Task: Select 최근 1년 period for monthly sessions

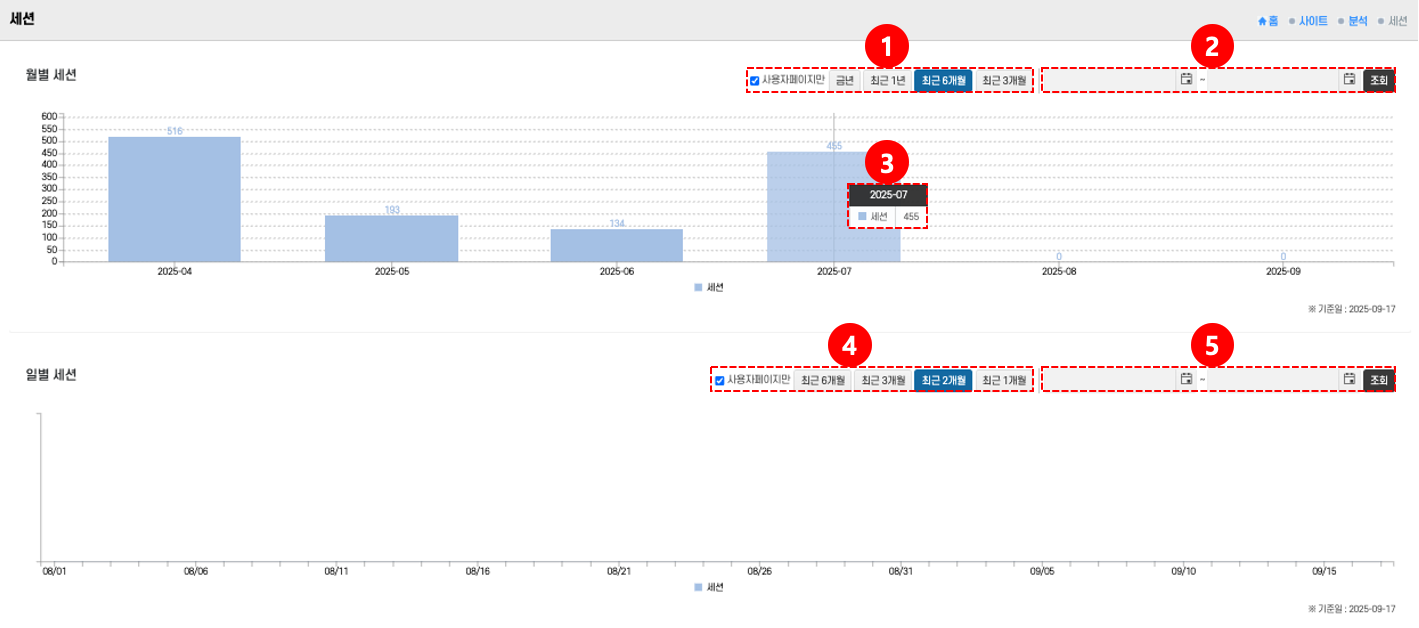Action: click(x=887, y=81)
